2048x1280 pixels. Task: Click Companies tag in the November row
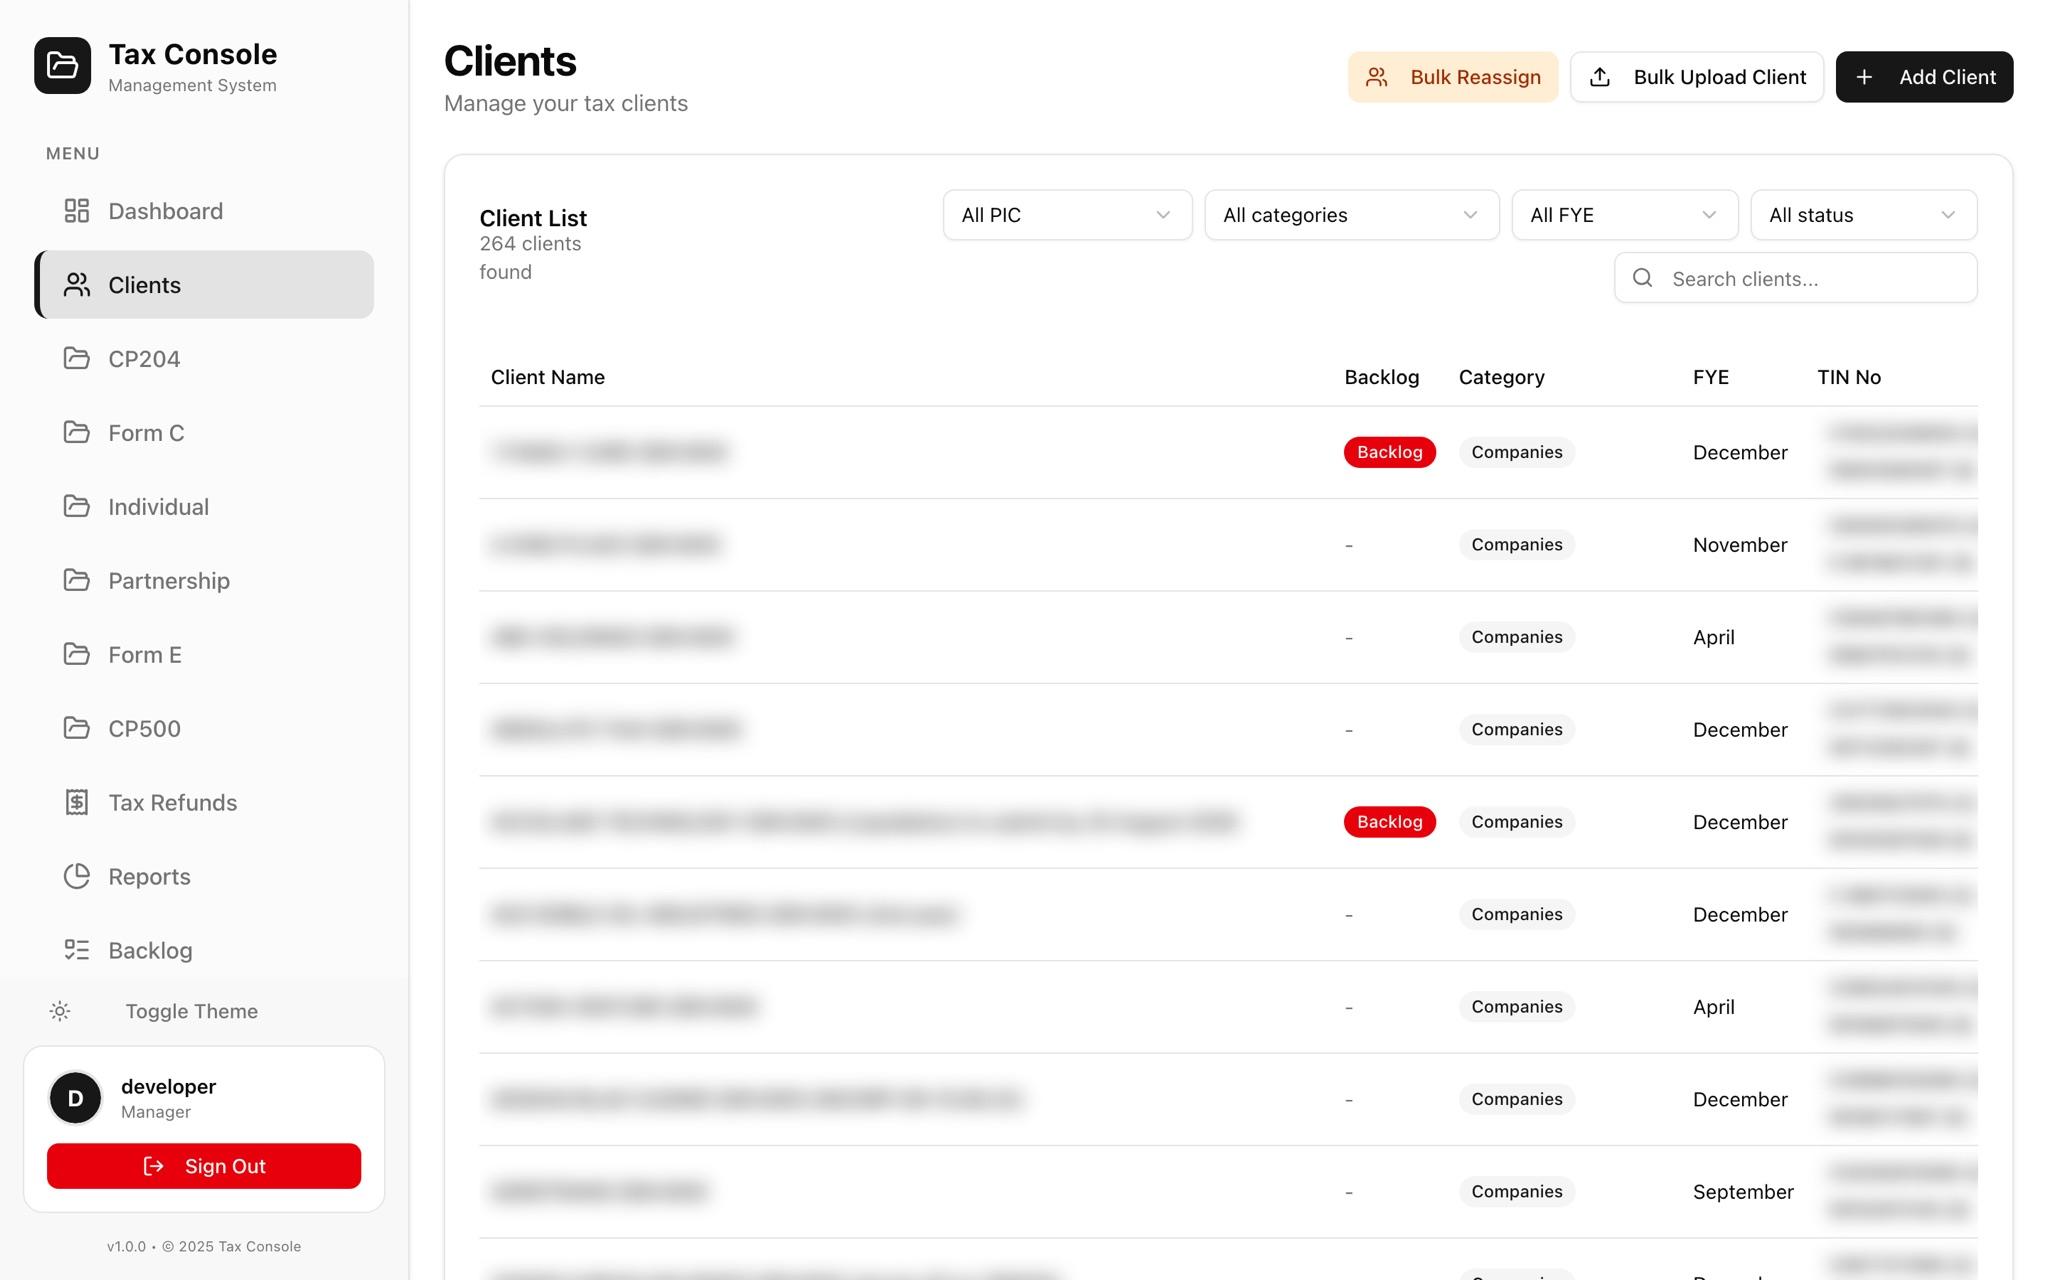[x=1516, y=545]
